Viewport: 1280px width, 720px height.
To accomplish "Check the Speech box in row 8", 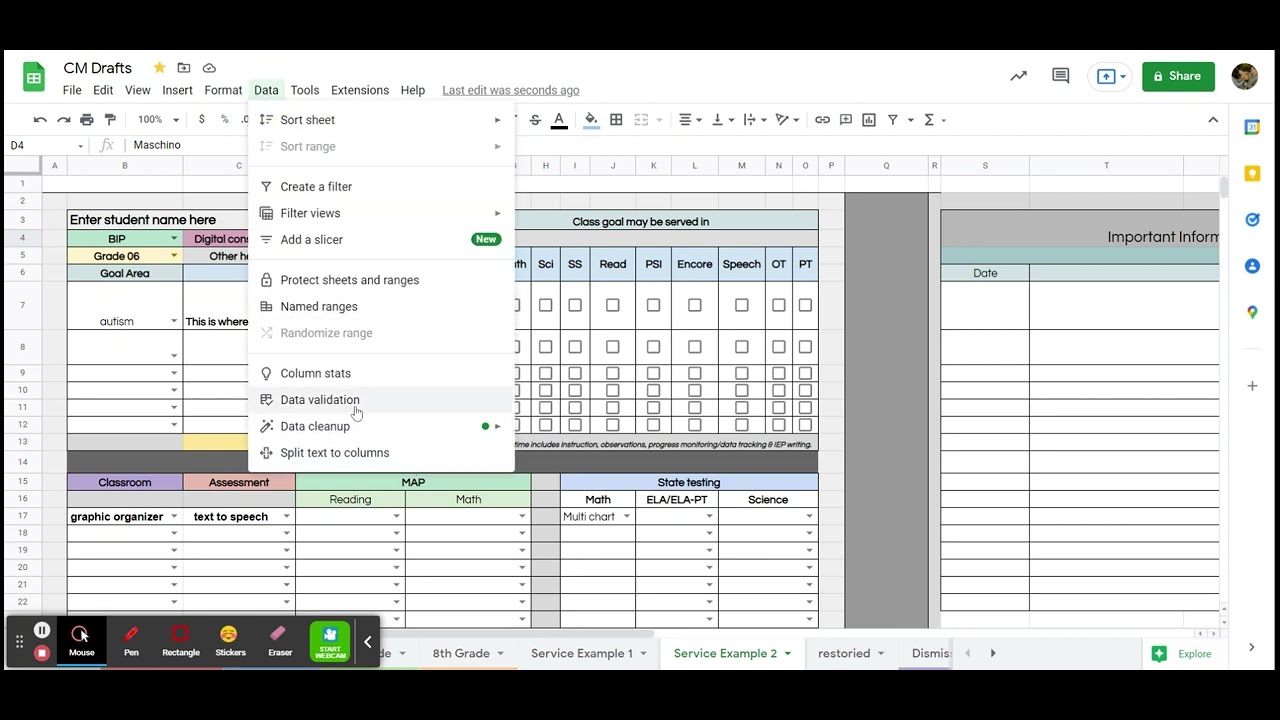I will coord(742,347).
